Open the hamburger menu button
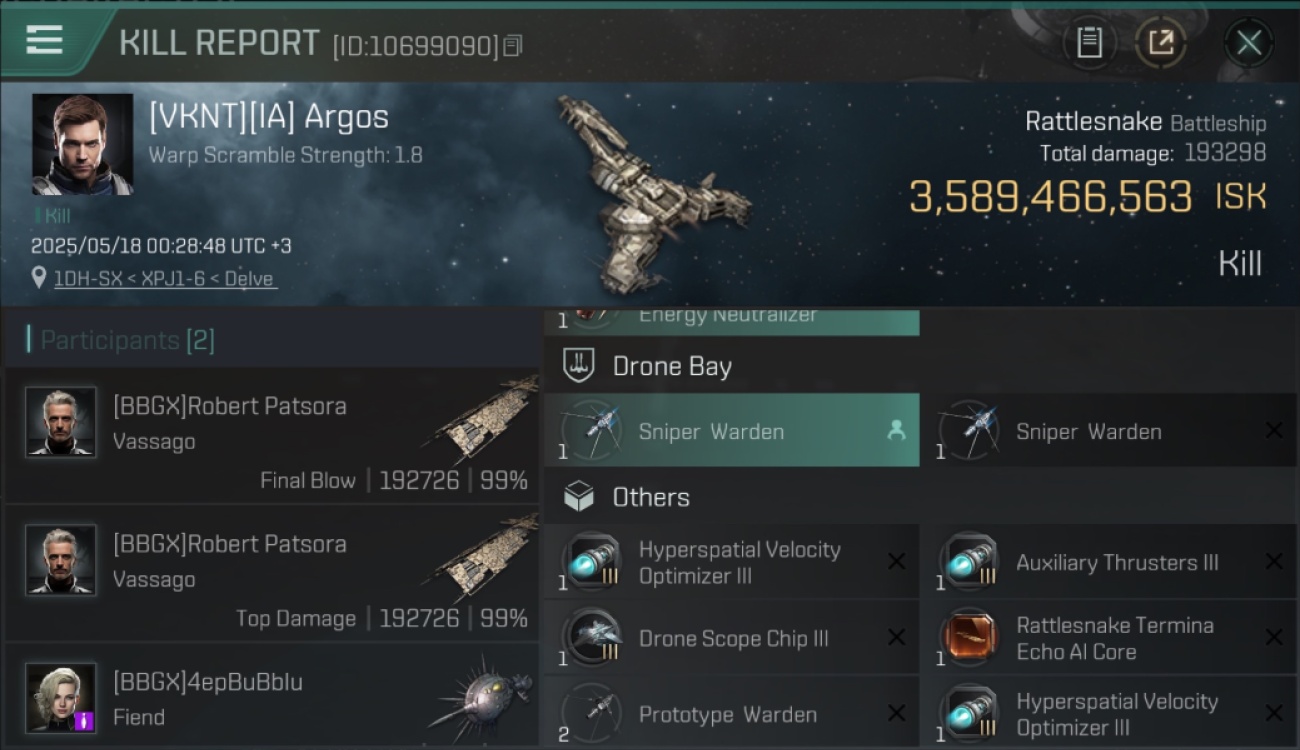This screenshot has width=1300, height=750. point(45,42)
